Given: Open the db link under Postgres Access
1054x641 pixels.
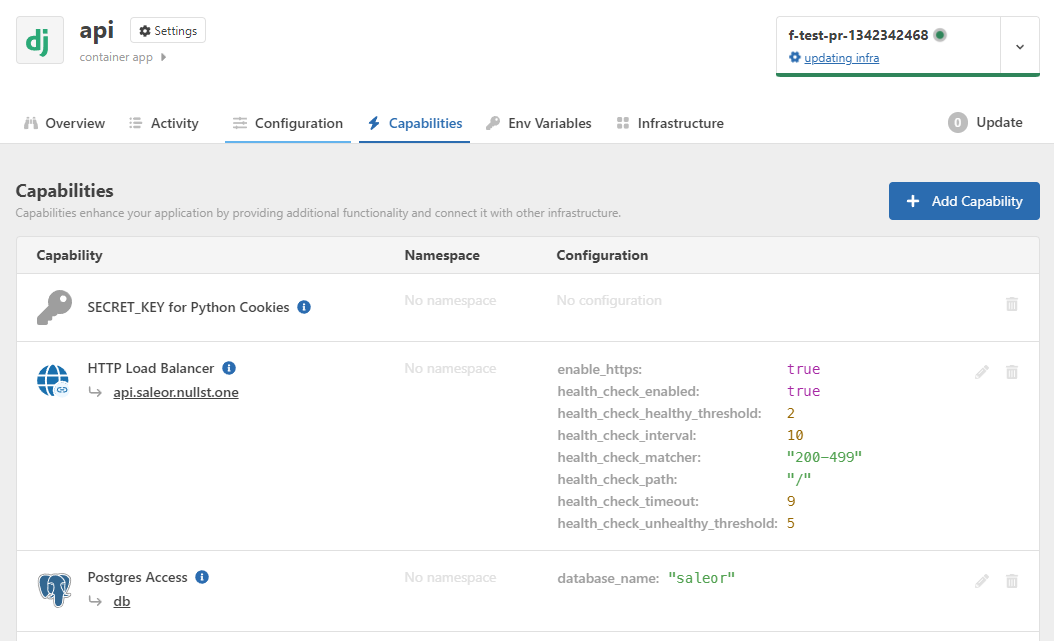Looking at the screenshot, I should (121, 601).
